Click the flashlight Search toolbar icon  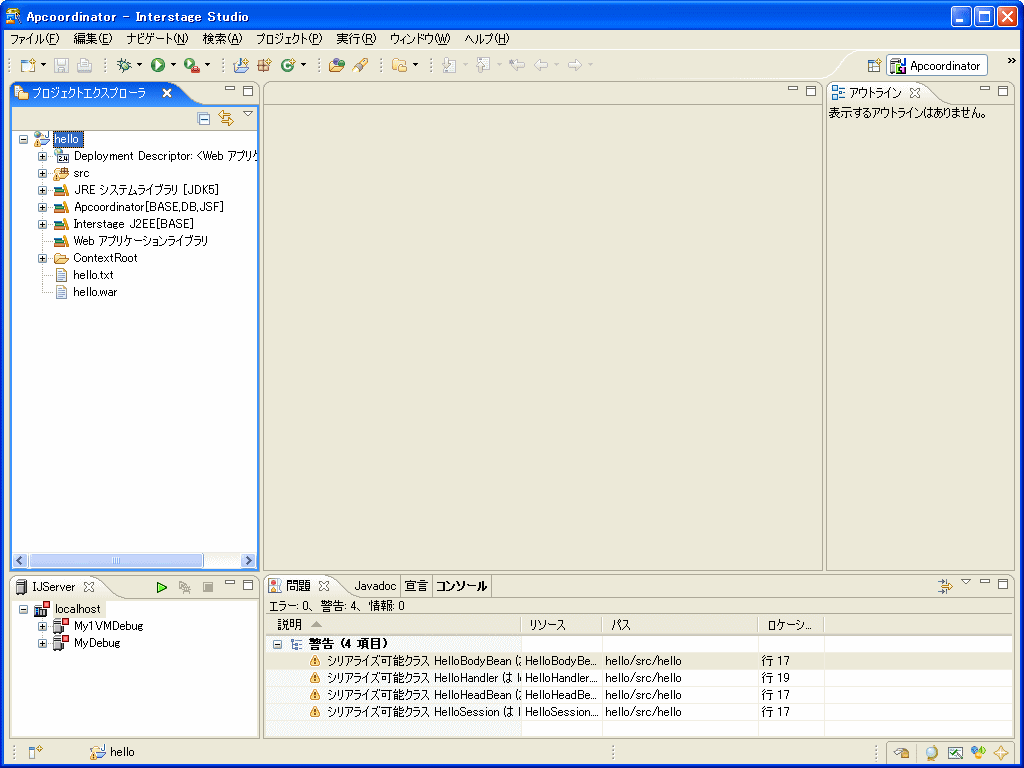[x=360, y=65]
